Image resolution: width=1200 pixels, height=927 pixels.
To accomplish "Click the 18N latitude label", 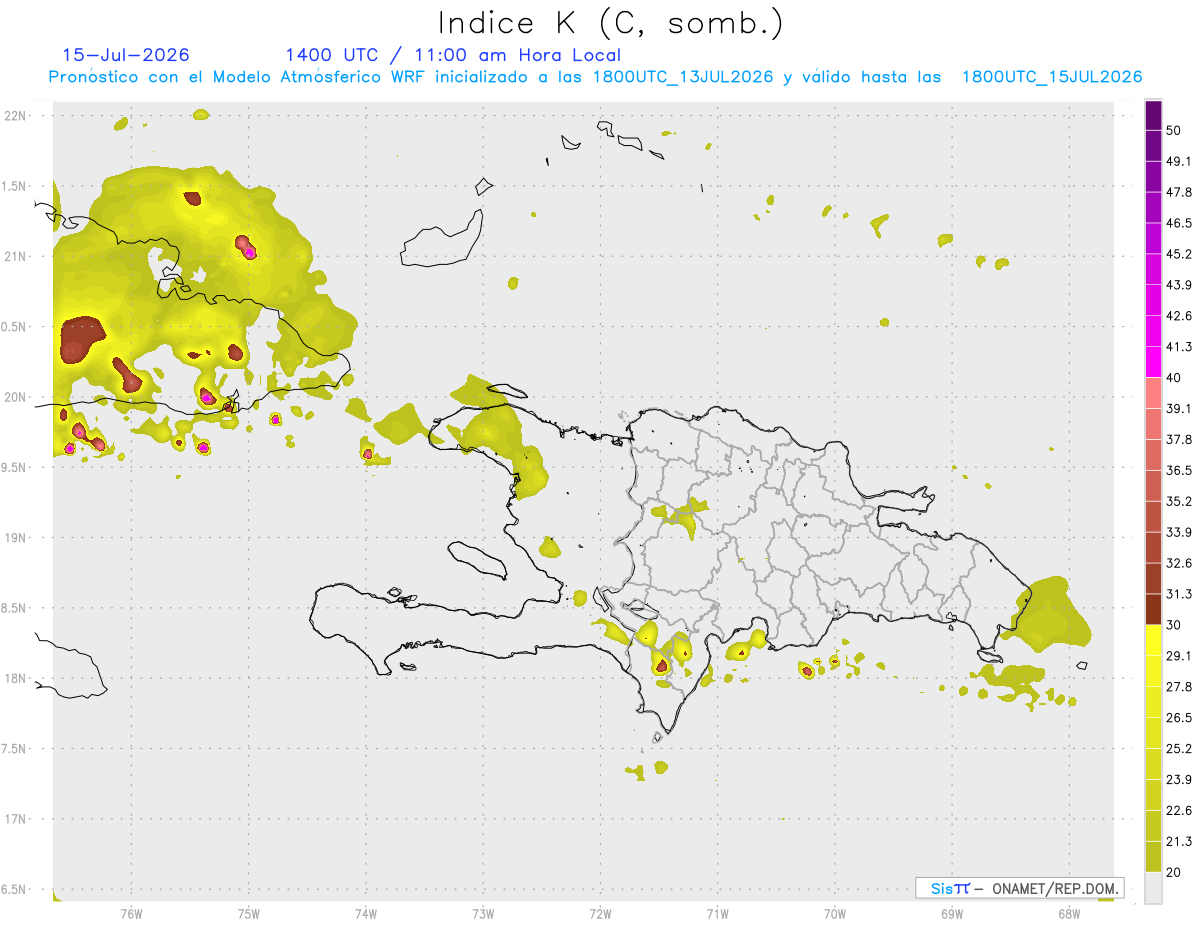I will tap(15, 678).
